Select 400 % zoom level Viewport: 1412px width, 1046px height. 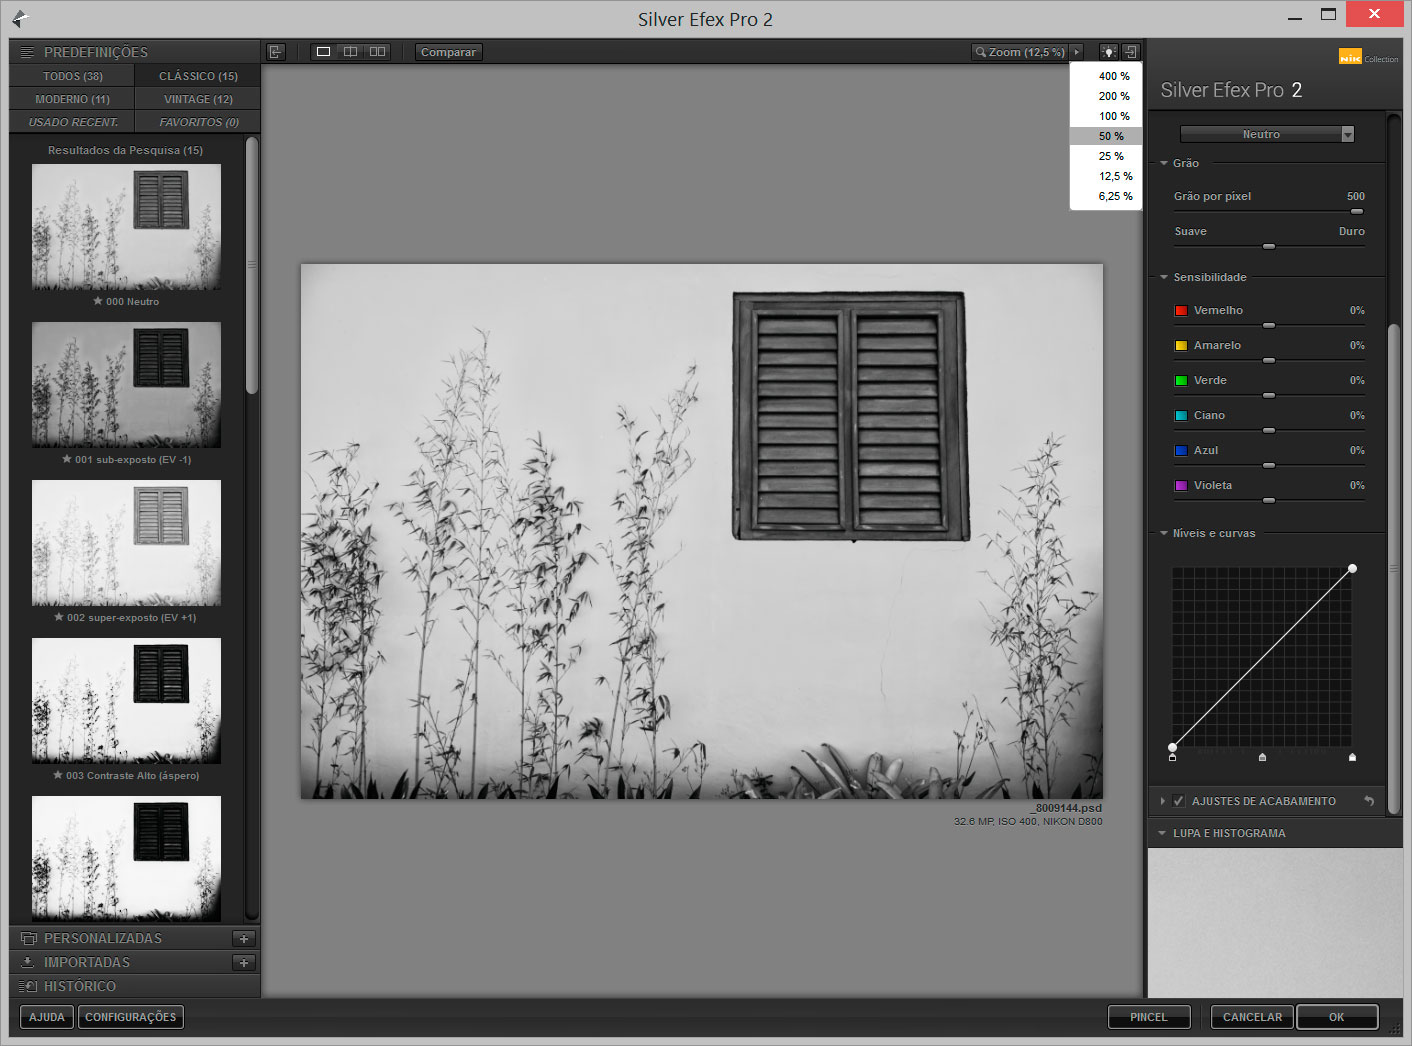pos(1113,76)
